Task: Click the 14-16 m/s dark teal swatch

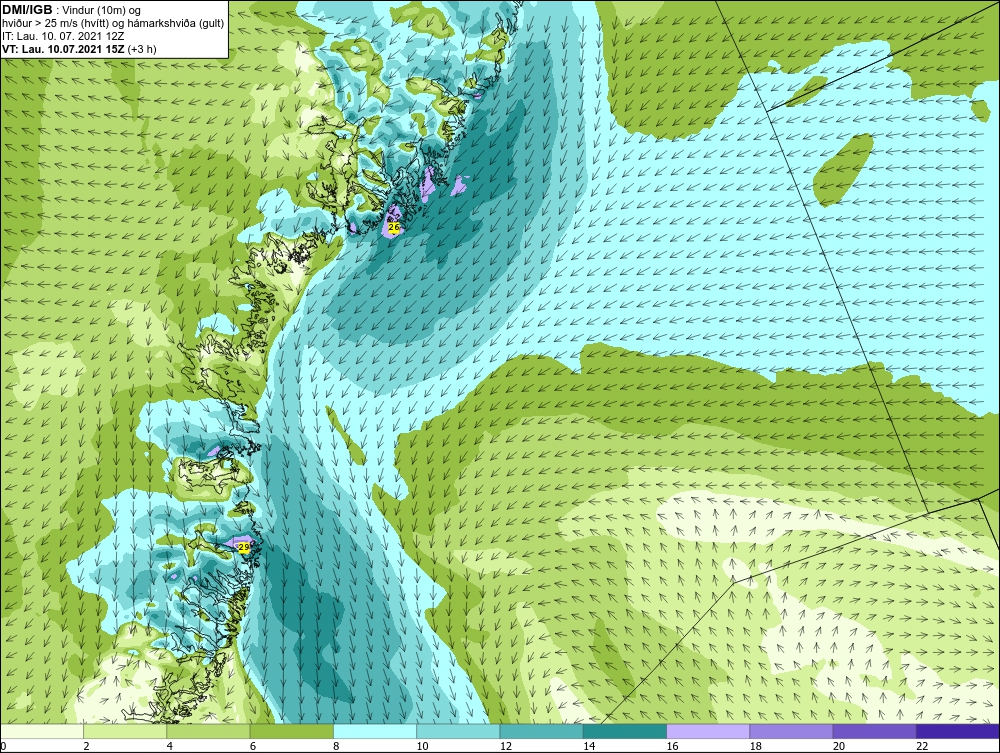Action: (625, 731)
